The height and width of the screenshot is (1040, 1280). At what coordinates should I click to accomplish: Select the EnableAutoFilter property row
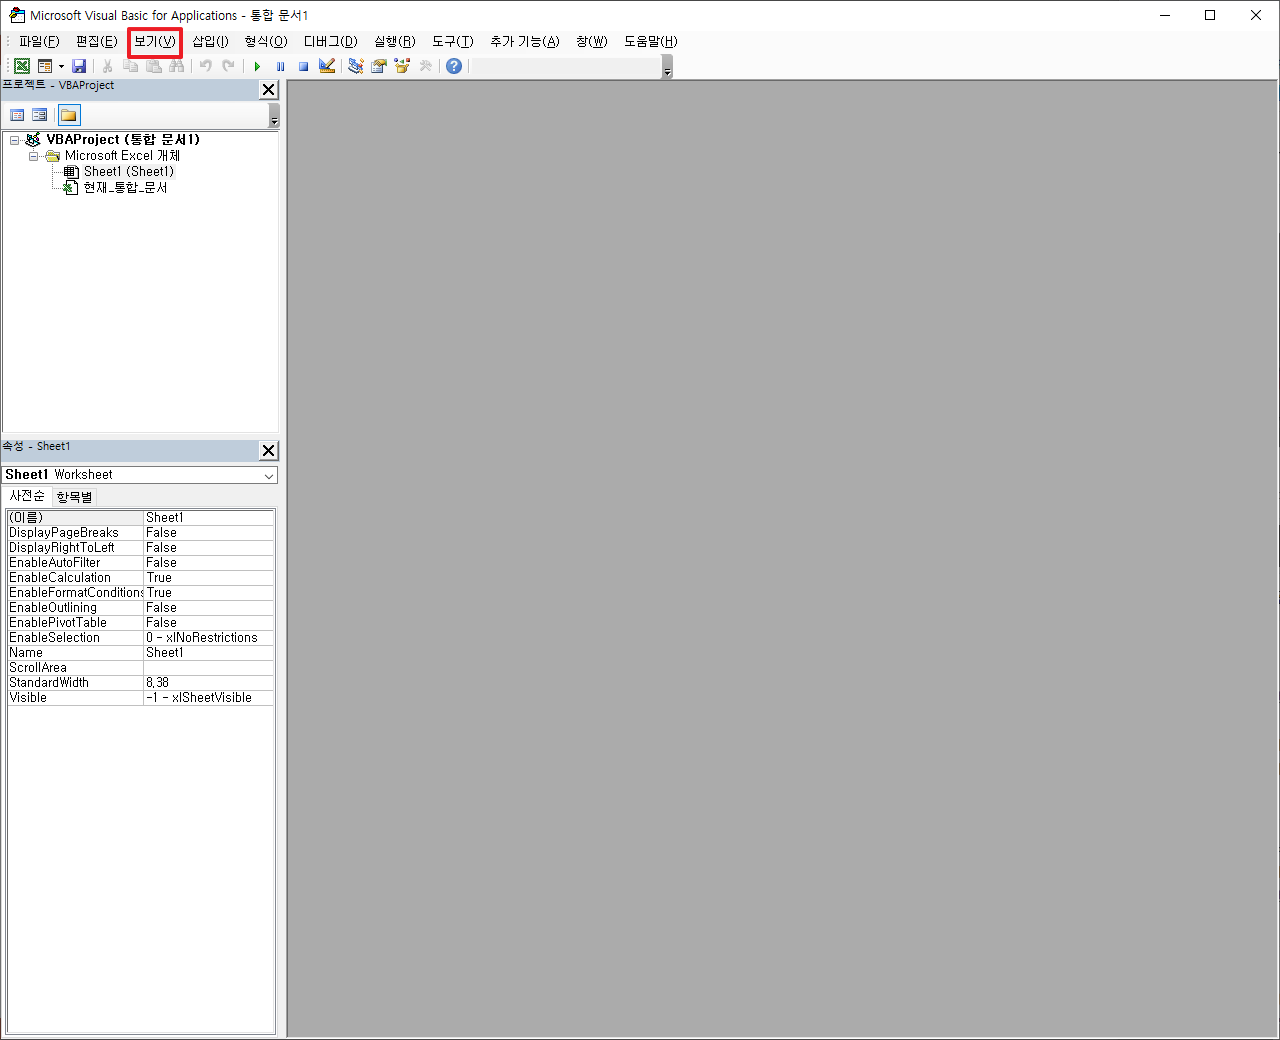140,563
